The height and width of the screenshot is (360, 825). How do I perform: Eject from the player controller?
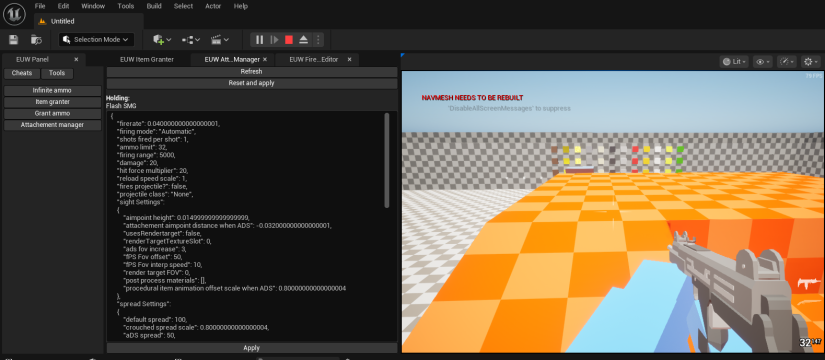(x=304, y=39)
